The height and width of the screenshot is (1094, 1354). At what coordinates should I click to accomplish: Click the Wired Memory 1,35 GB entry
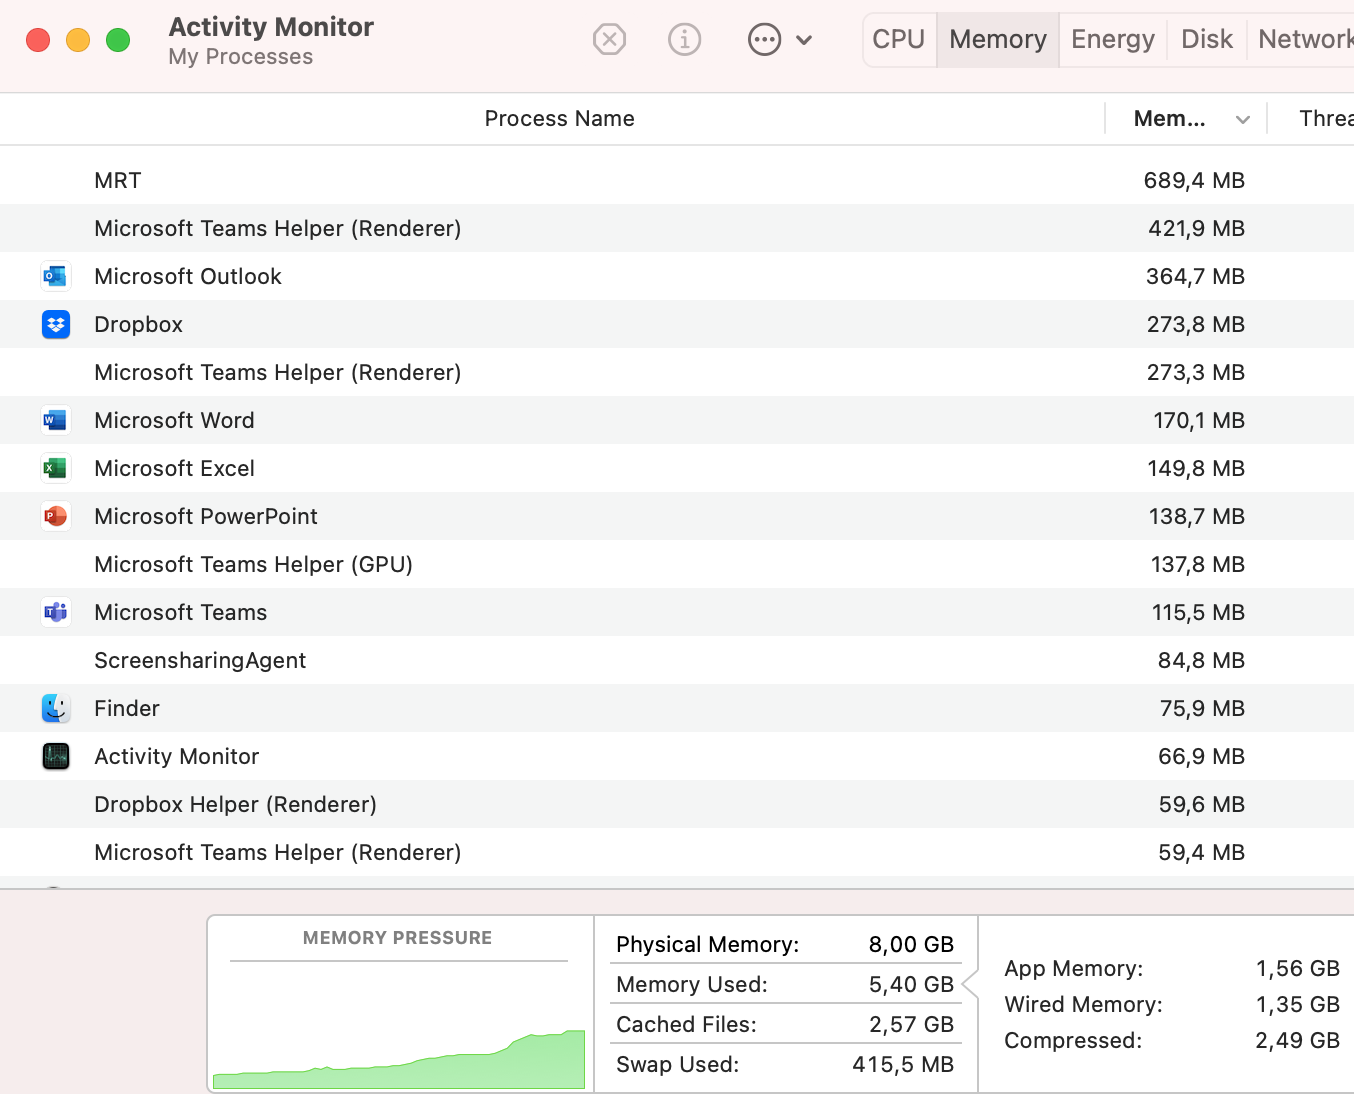pyautogui.click(x=1172, y=1004)
